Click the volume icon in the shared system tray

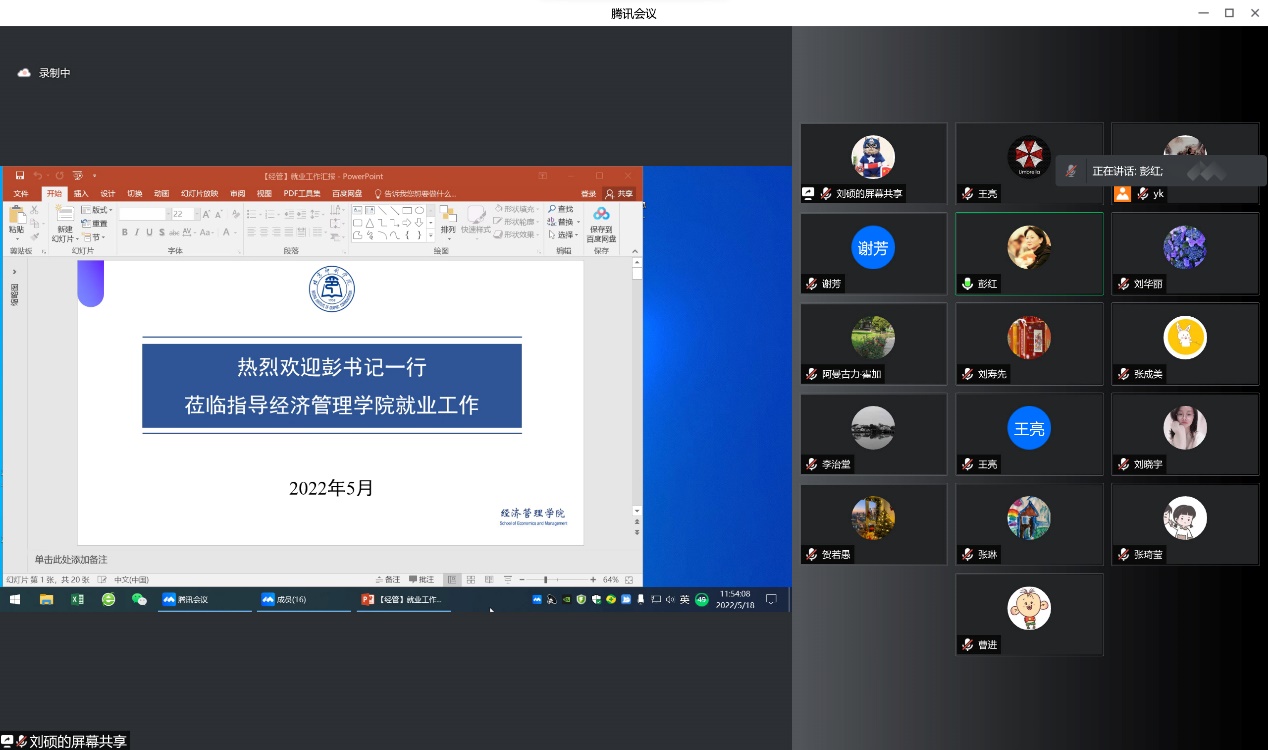tap(668, 599)
